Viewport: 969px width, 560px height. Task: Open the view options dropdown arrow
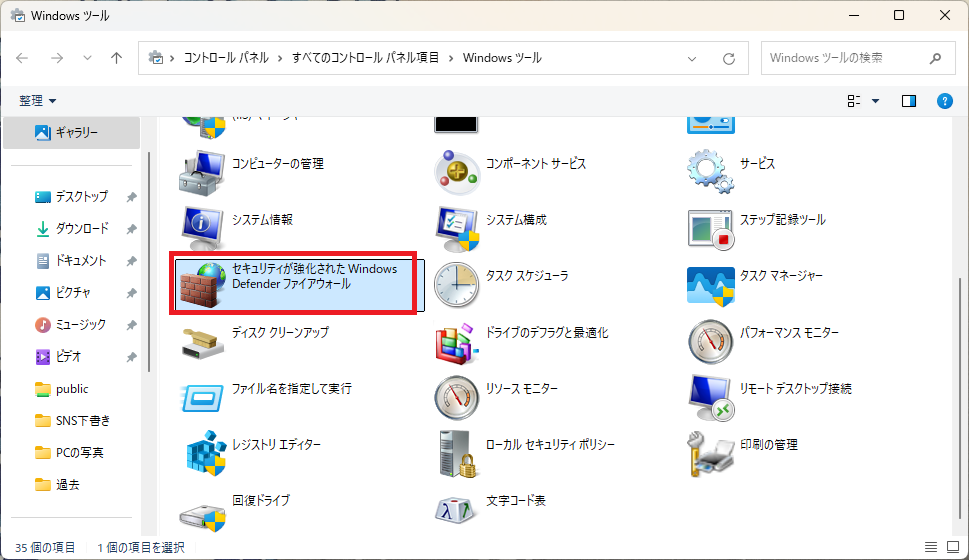tap(875, 101)
